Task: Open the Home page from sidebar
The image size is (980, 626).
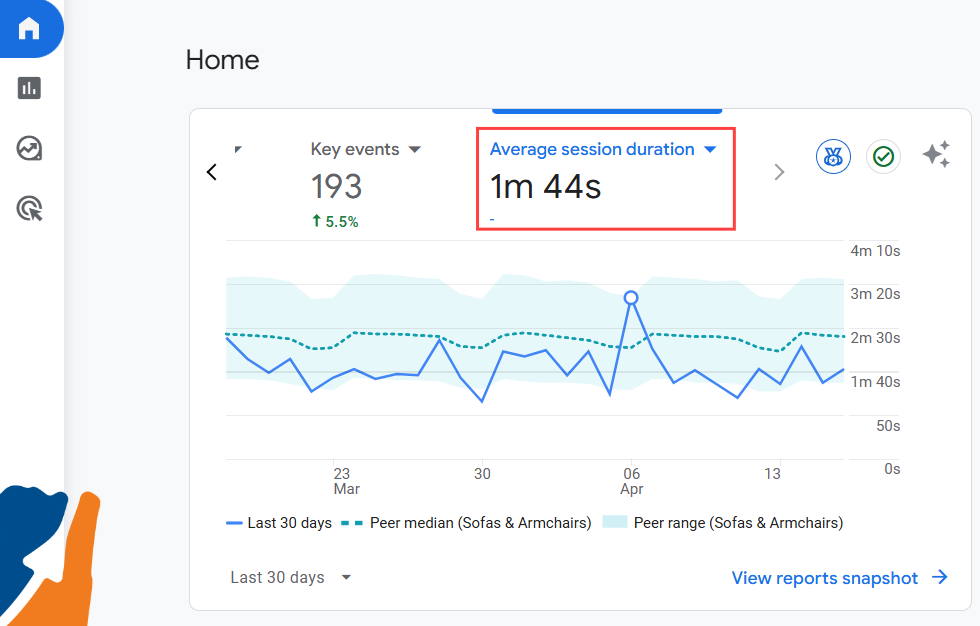Action: 29,29
